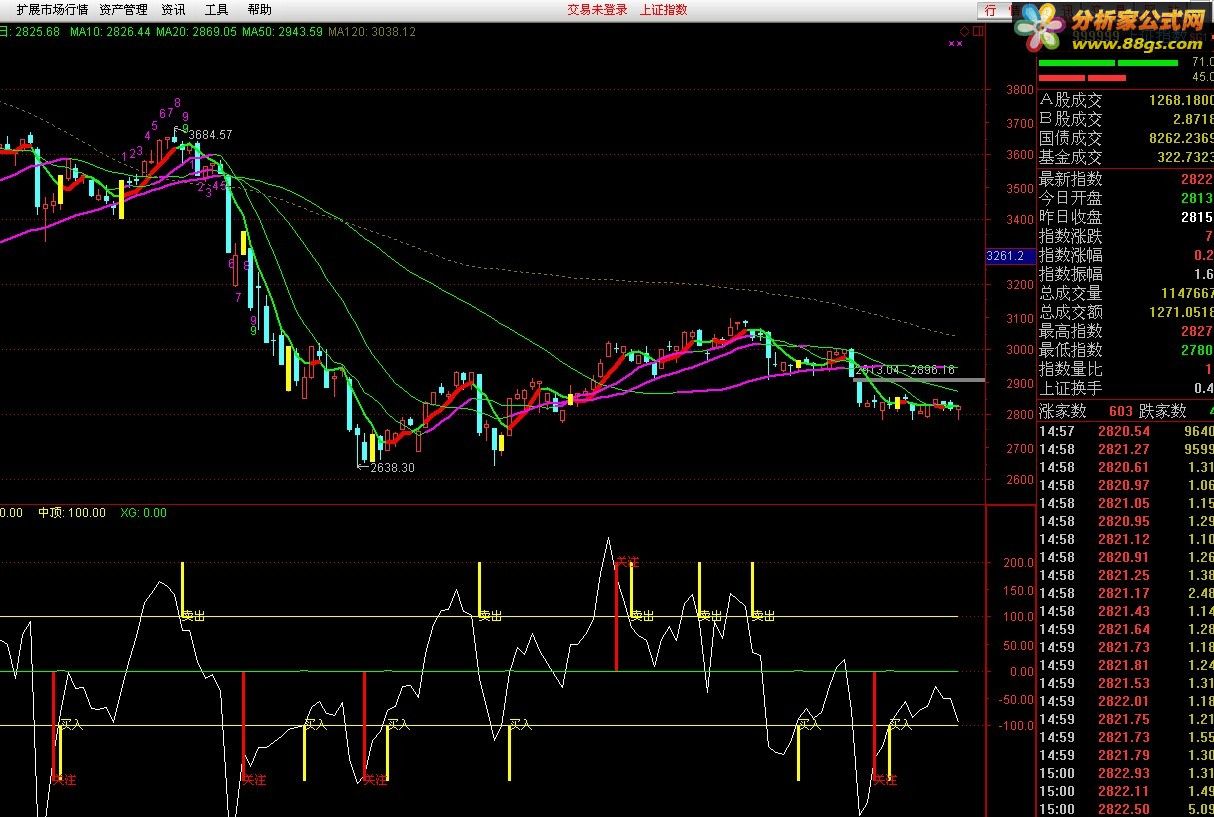Select the 14:57 tick row at 2821.27
1214x817 pixels.
point(1125,449)
